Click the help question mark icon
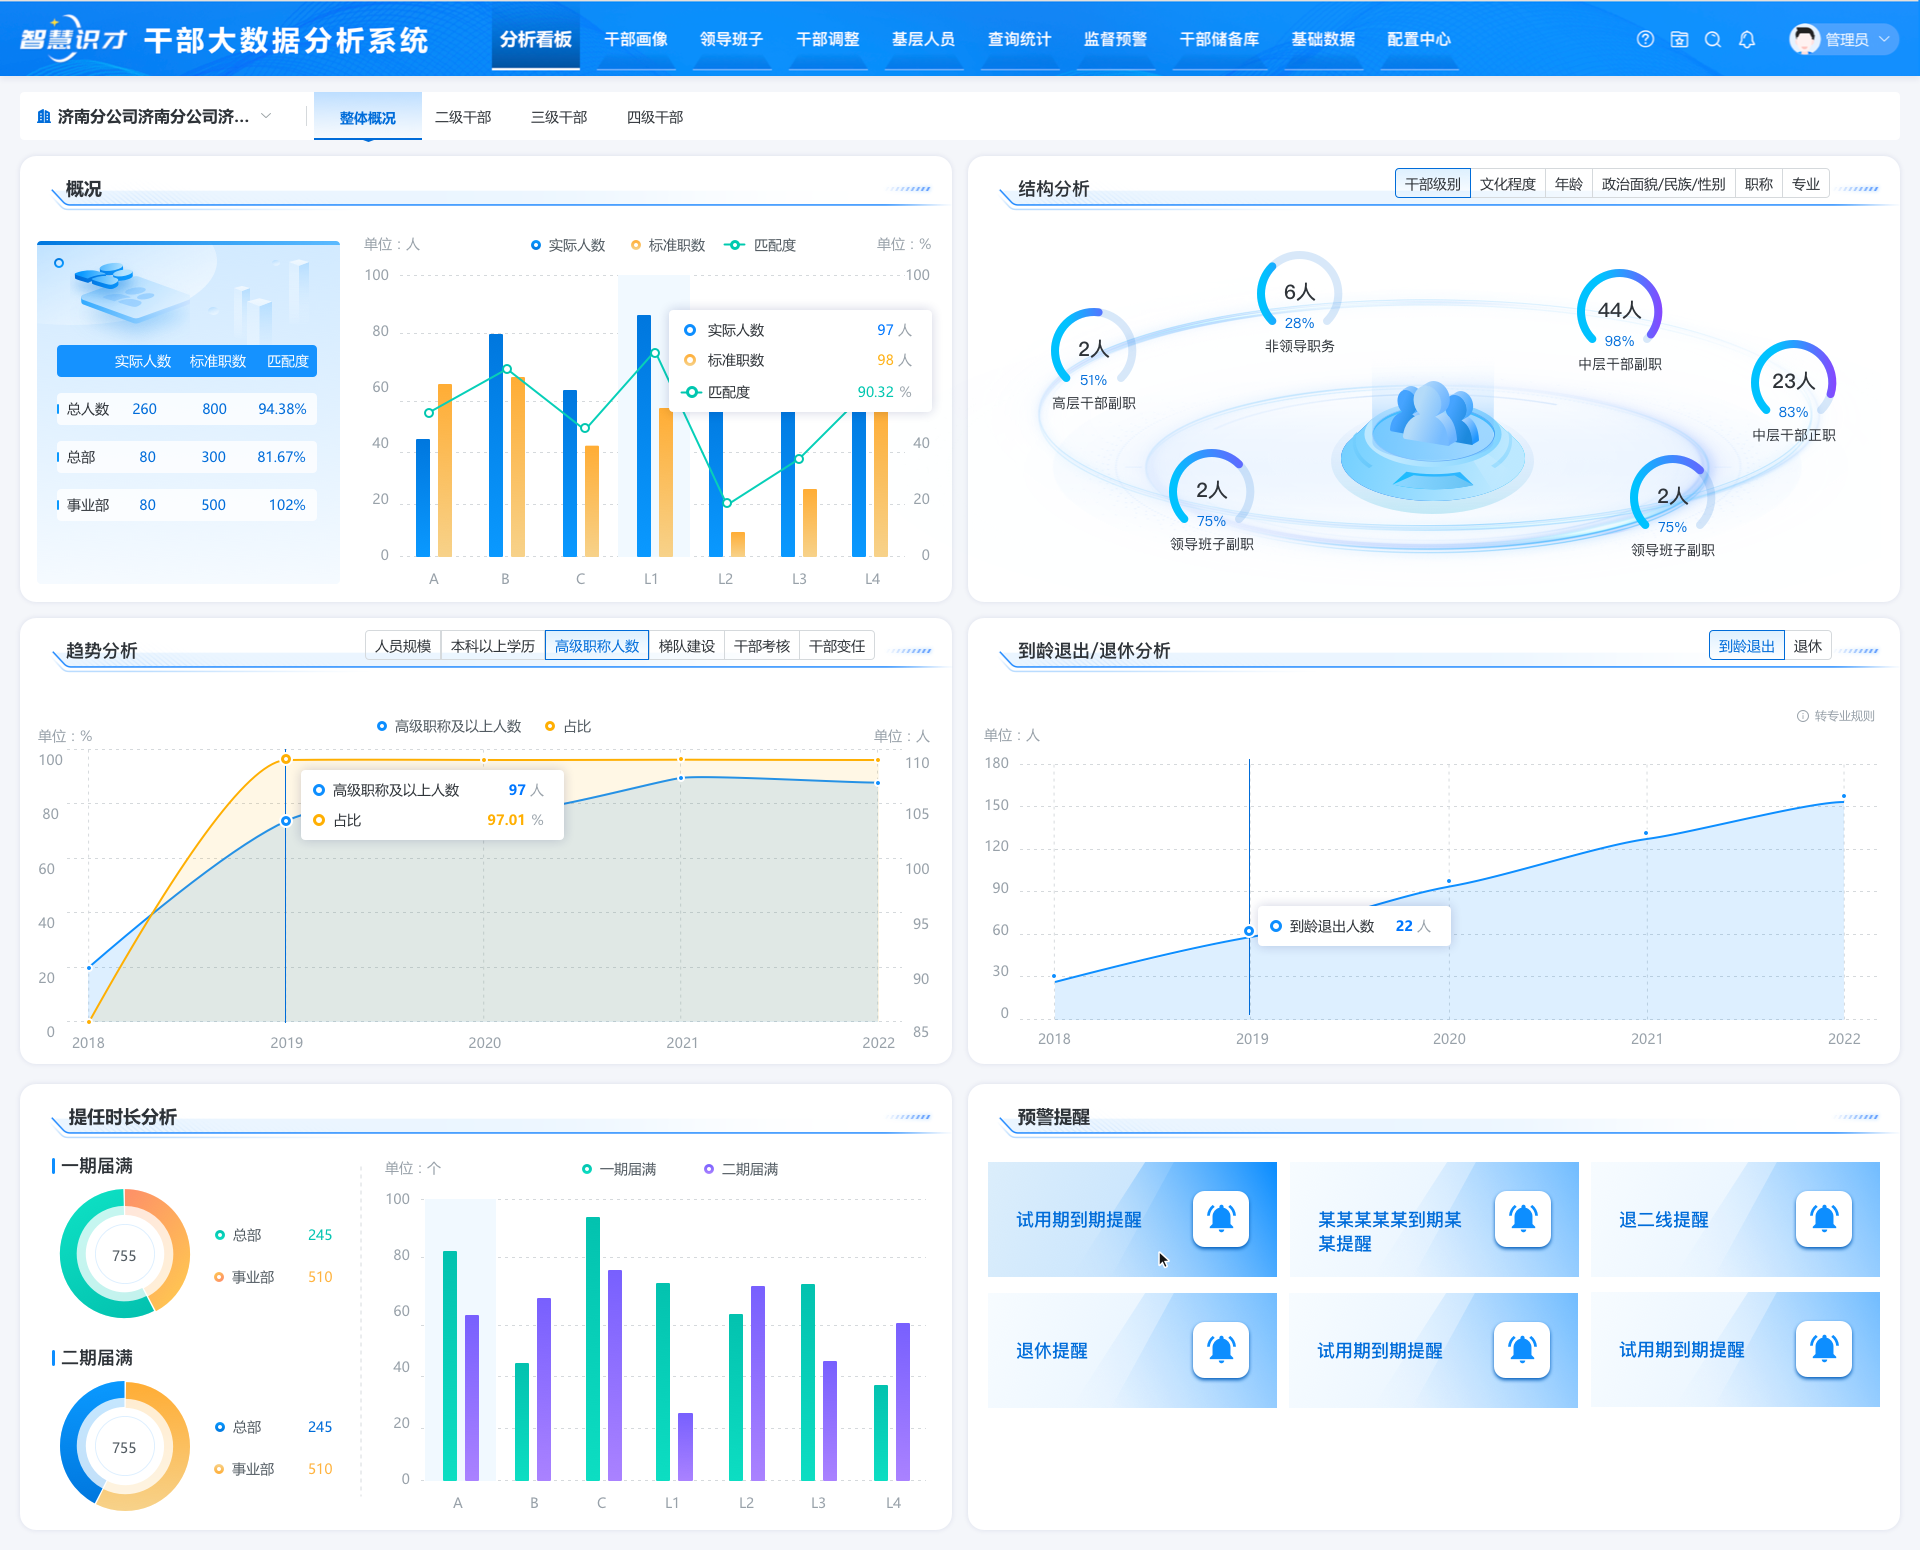Image resolution: width=1920 pixels, height=1550 pixels. pos(1645,39)
